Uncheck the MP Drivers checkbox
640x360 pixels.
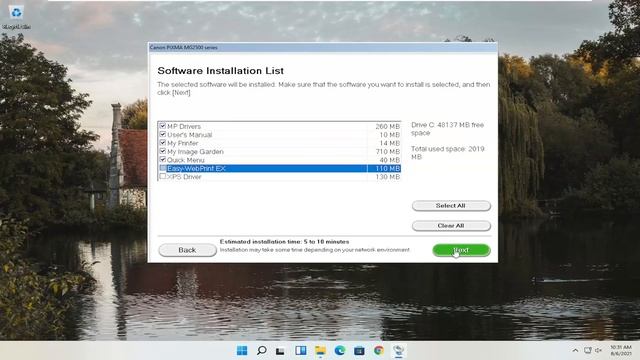pyautogui.click(x=162, y=126)
